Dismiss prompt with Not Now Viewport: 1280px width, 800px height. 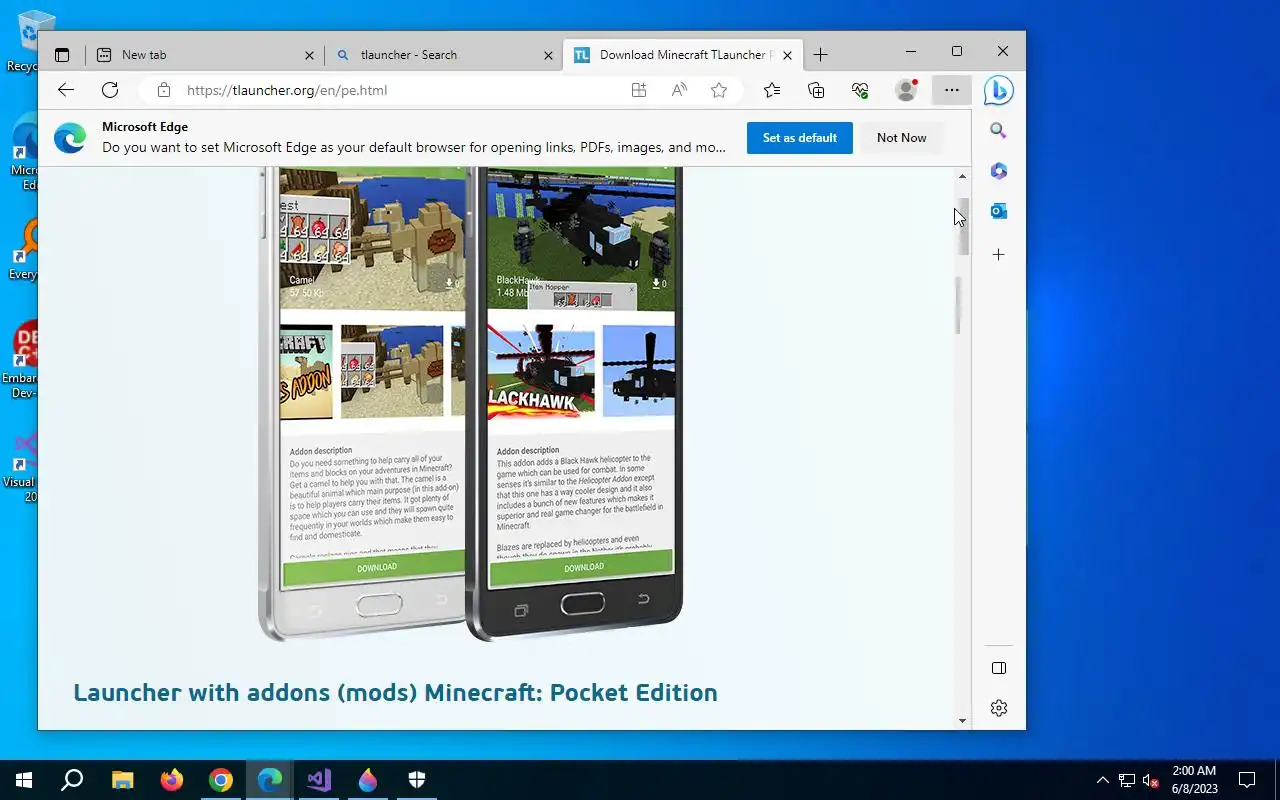point(901,138)
